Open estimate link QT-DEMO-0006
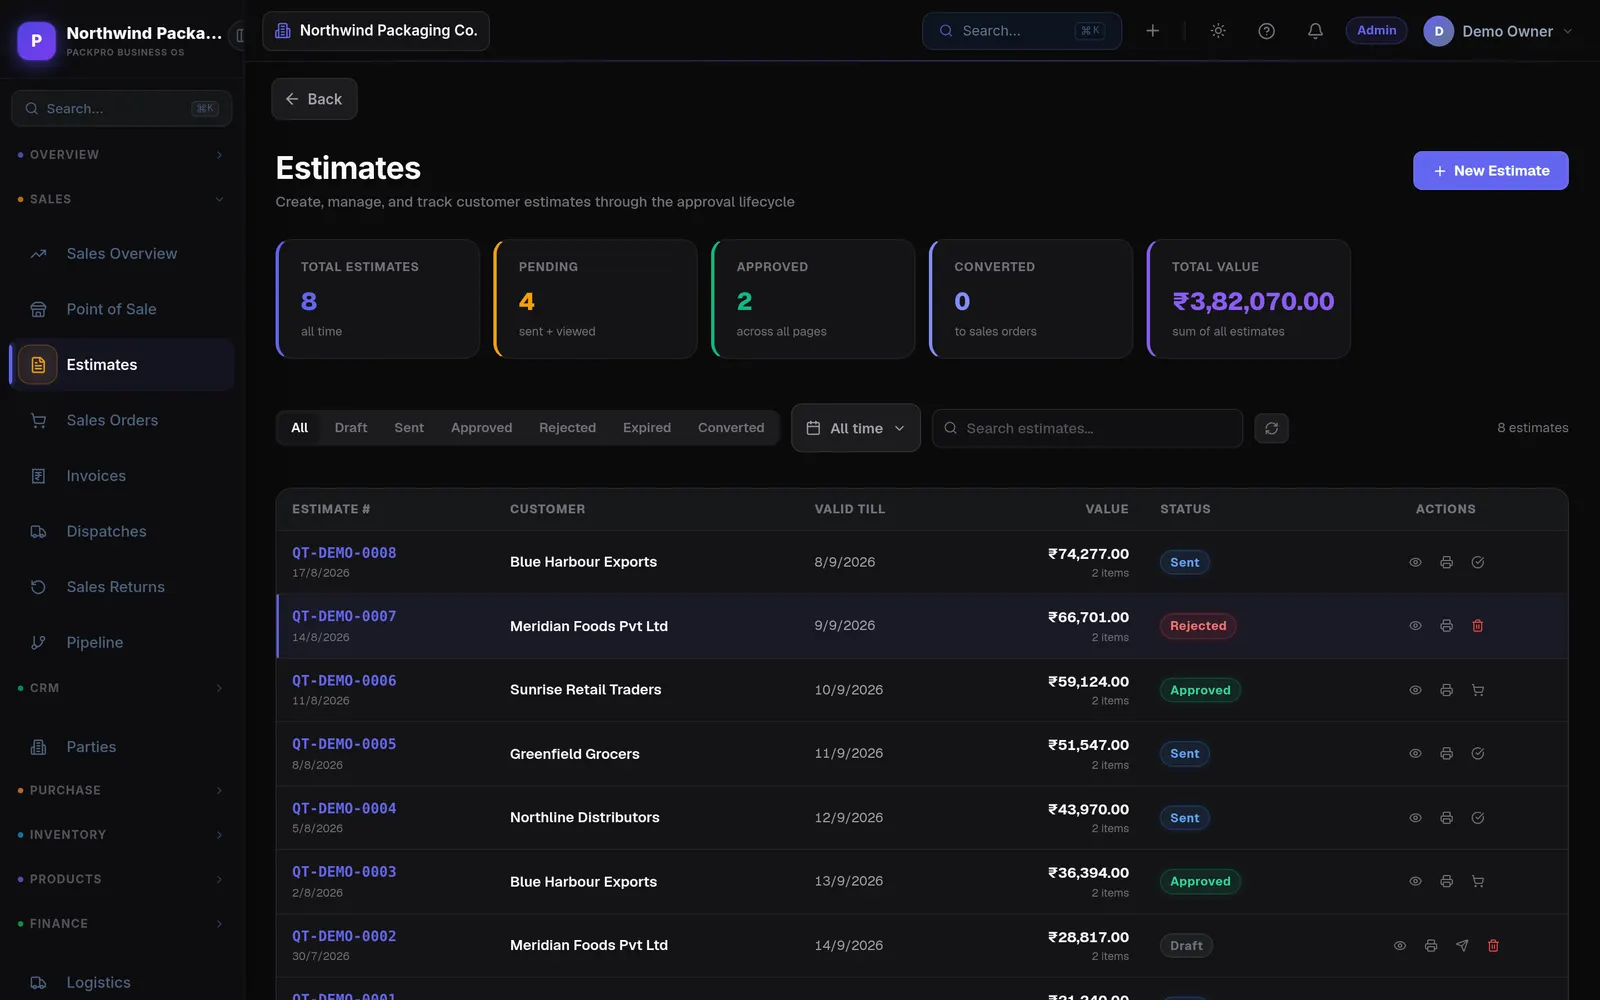The width and height of the screenshot is (1600, 1000). (x=344, y=681)
